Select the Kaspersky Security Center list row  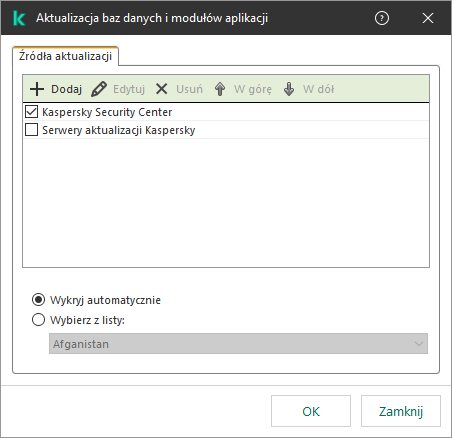[226, 112]
